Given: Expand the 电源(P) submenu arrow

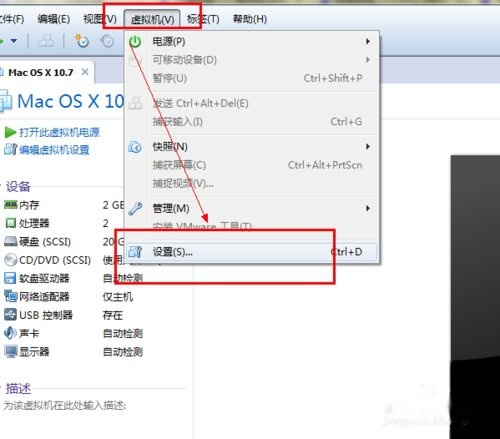Looking at the screenshot, I should tap(368, 41).
